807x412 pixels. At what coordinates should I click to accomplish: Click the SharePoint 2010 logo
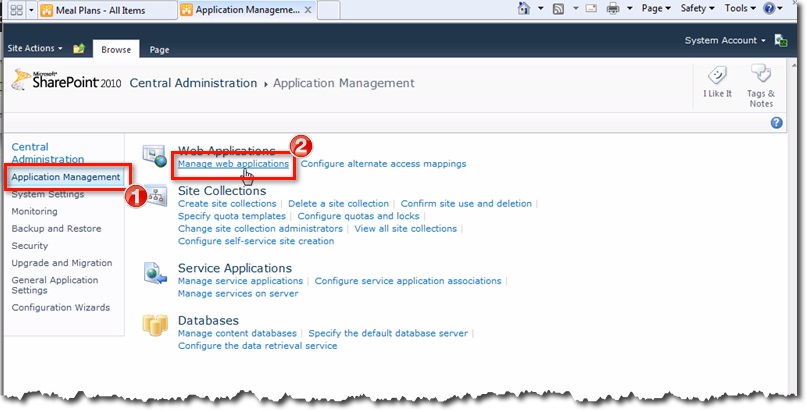point(66,80)
